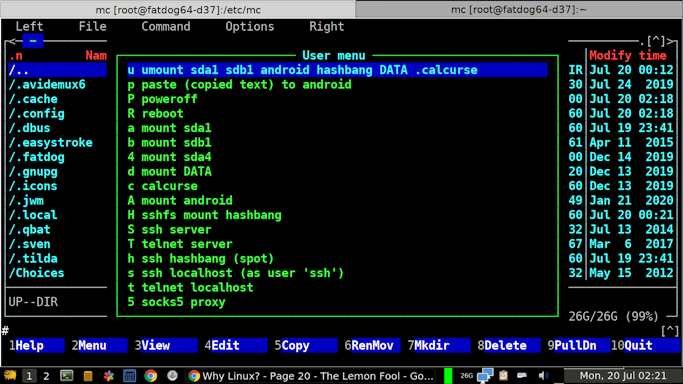Open the Left menu
The width and height of the screenshot is (683, 384).
click(29, 27)
